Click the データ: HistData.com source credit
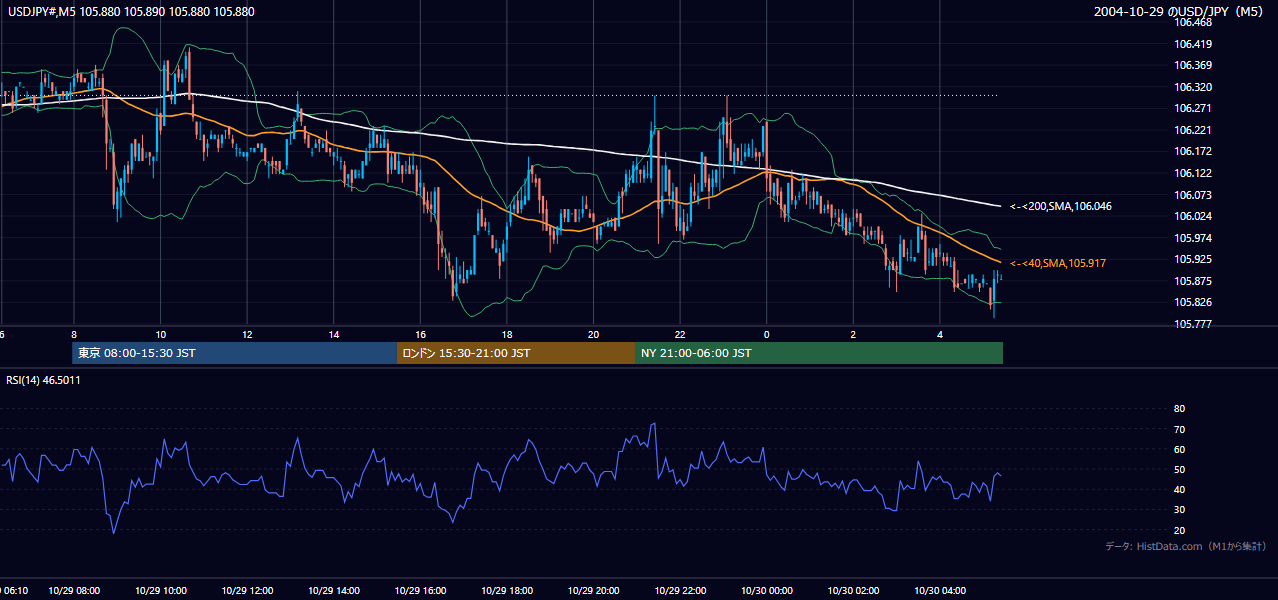The width and height of the screenshot is (1278, 600). tap(1185, 546)
